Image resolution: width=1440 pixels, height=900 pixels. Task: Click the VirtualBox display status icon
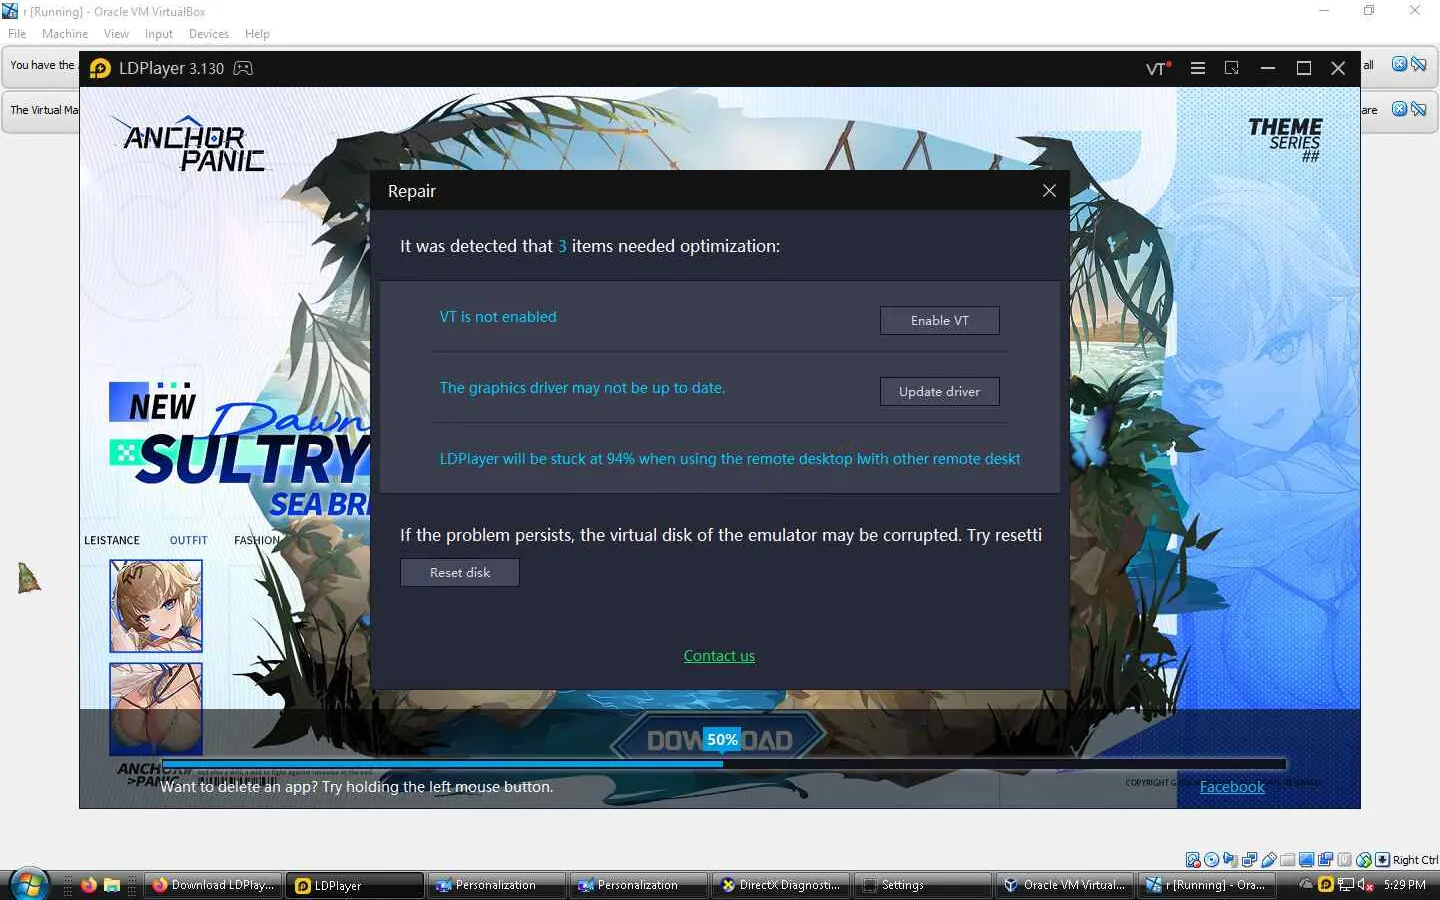1307,860
